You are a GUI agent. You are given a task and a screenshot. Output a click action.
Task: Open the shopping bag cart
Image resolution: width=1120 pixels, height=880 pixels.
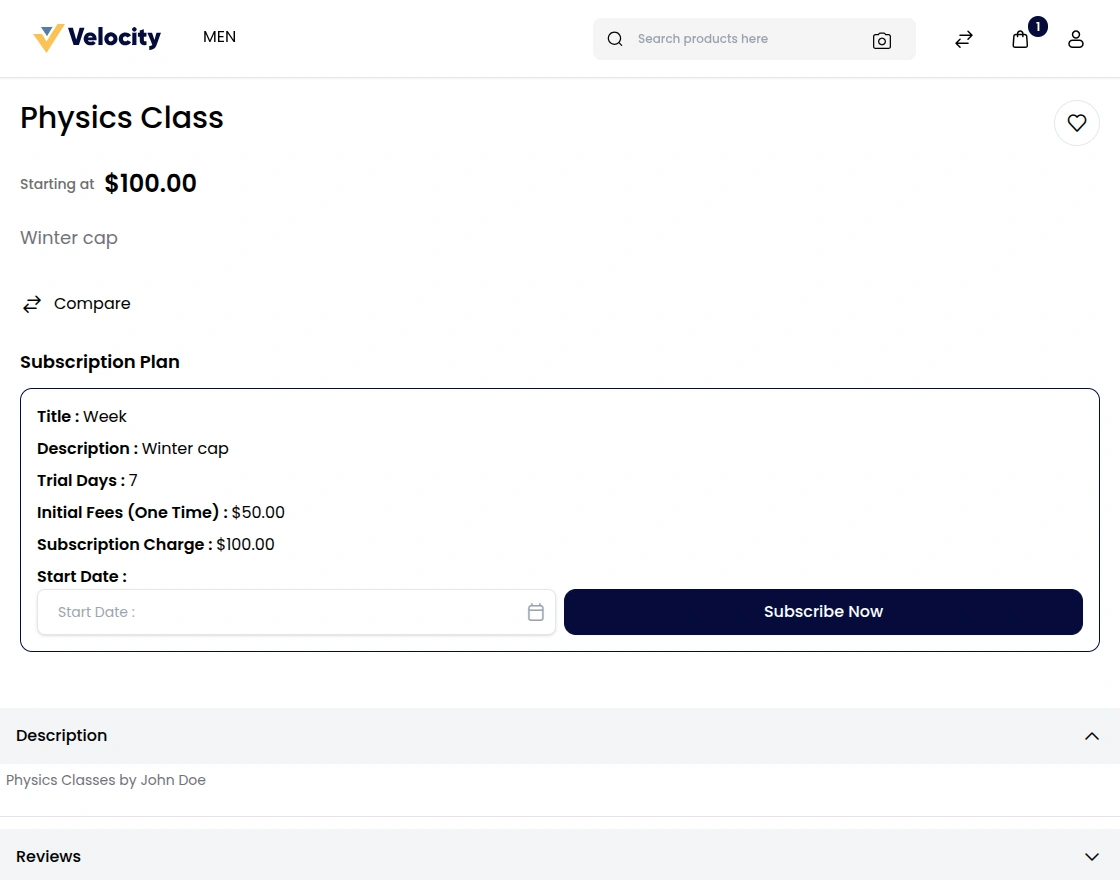(1019, 40)
